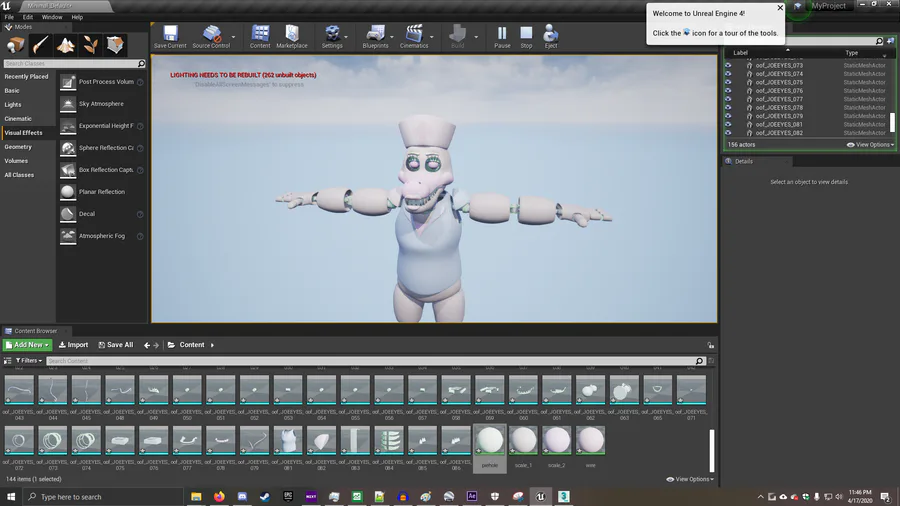Open the Marketplace from the toolbar
This screenshot has height=506, width=900.
[x=292, y=36]
